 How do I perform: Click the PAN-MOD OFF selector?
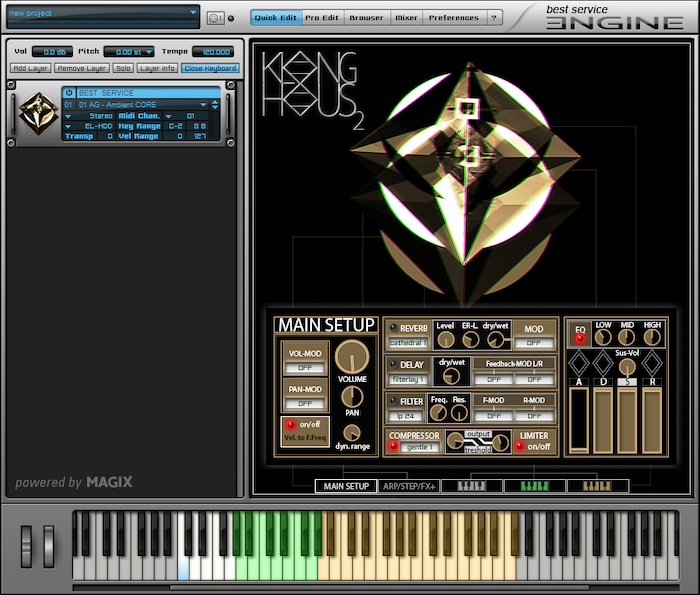tap(305, 404)
